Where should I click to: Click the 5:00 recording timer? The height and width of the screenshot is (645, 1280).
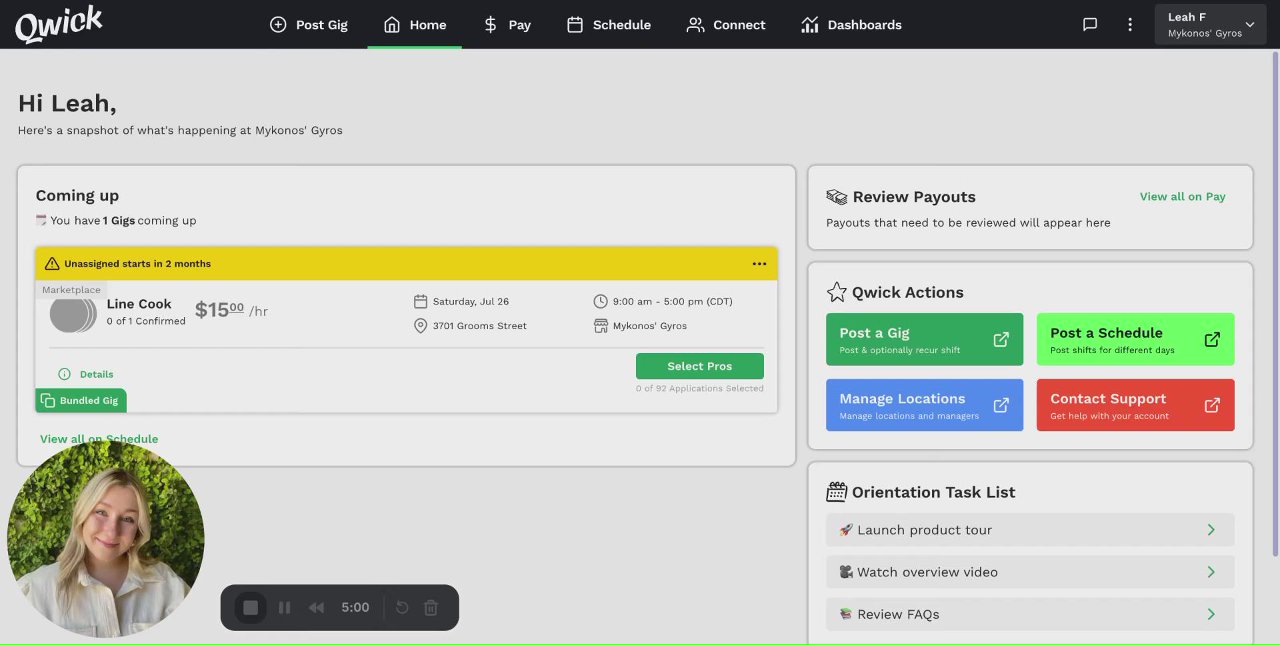click(x=355, y=607)
